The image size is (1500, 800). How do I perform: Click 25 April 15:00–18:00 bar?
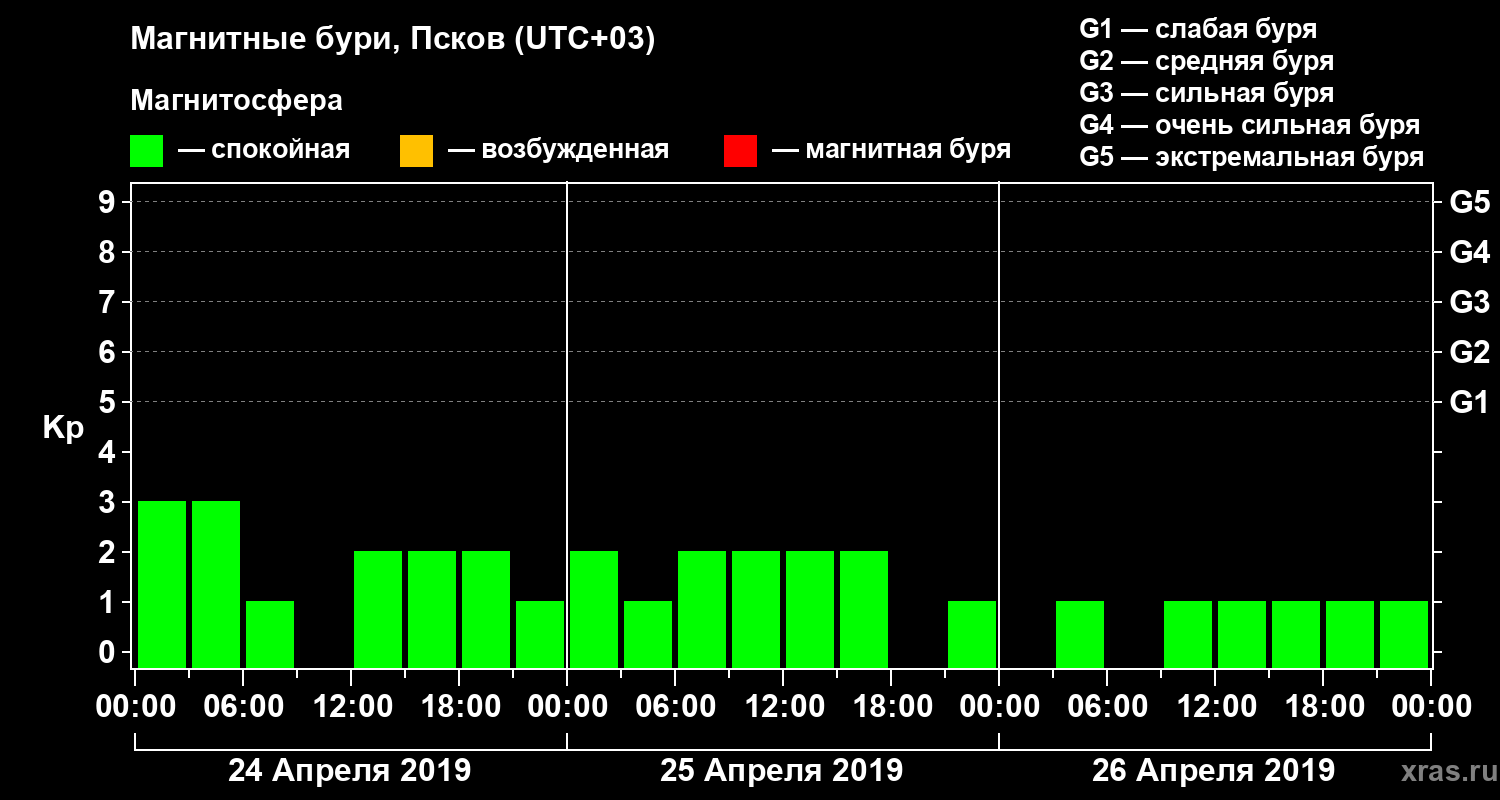click(864, 609)
